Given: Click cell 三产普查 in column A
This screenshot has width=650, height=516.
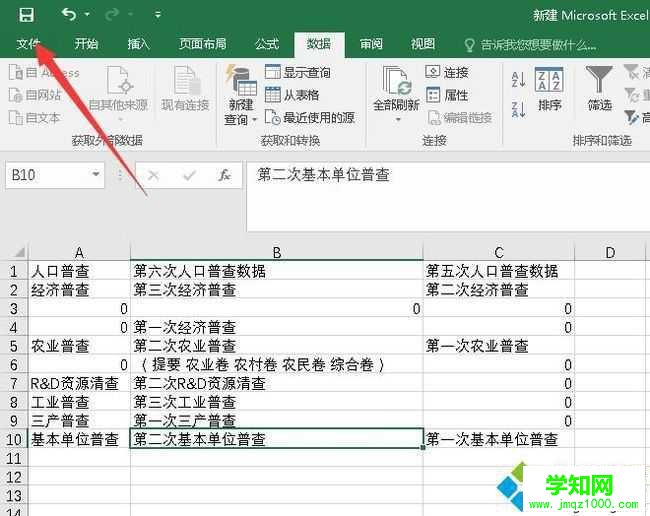Looking at the screenshot, I should tap(79, 421).
